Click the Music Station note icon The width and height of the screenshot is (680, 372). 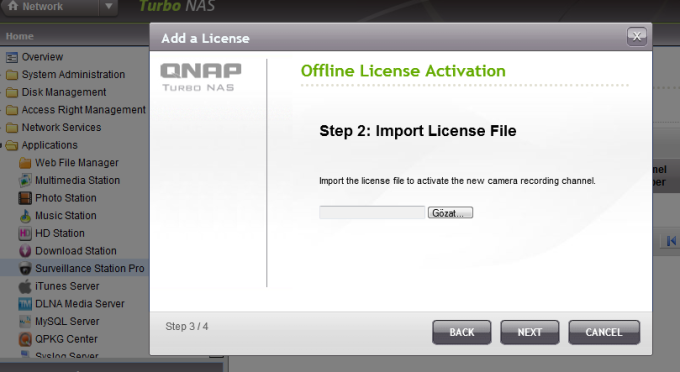pyautogui.click(x=25, y=216)
